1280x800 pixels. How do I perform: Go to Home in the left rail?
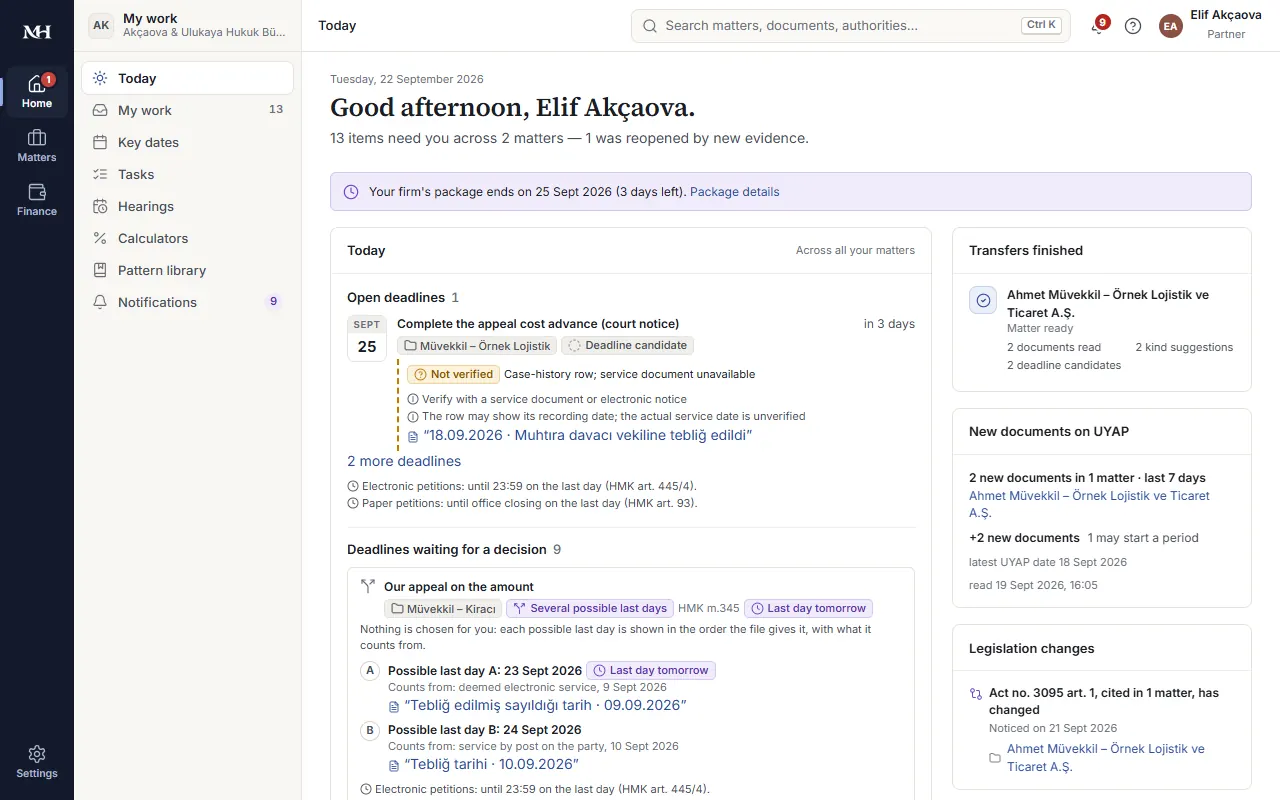[37, 91]
